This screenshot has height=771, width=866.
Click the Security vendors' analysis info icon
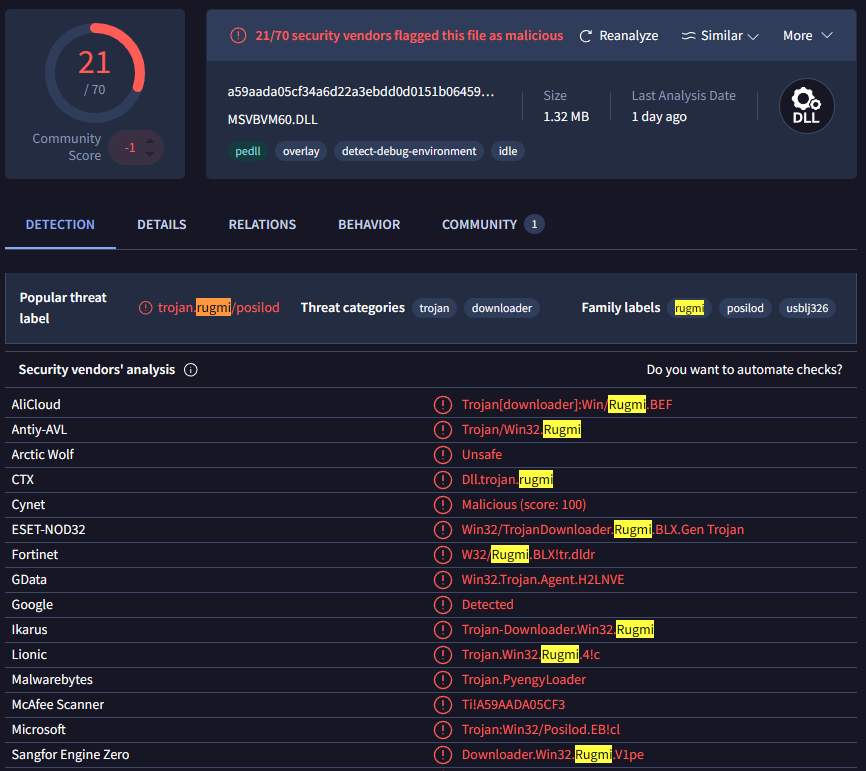click(191, 370)
